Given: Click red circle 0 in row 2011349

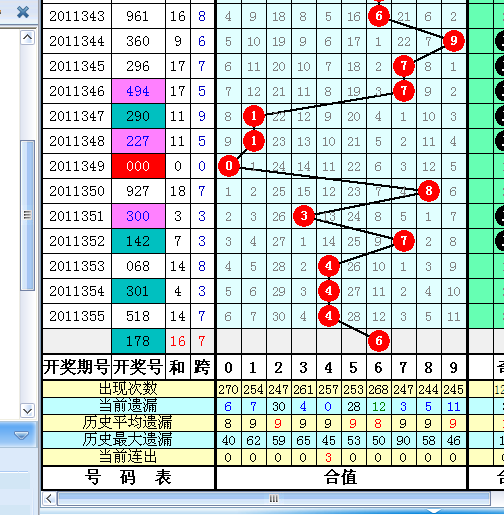Looking at the screenshot, I should point(229,166).
